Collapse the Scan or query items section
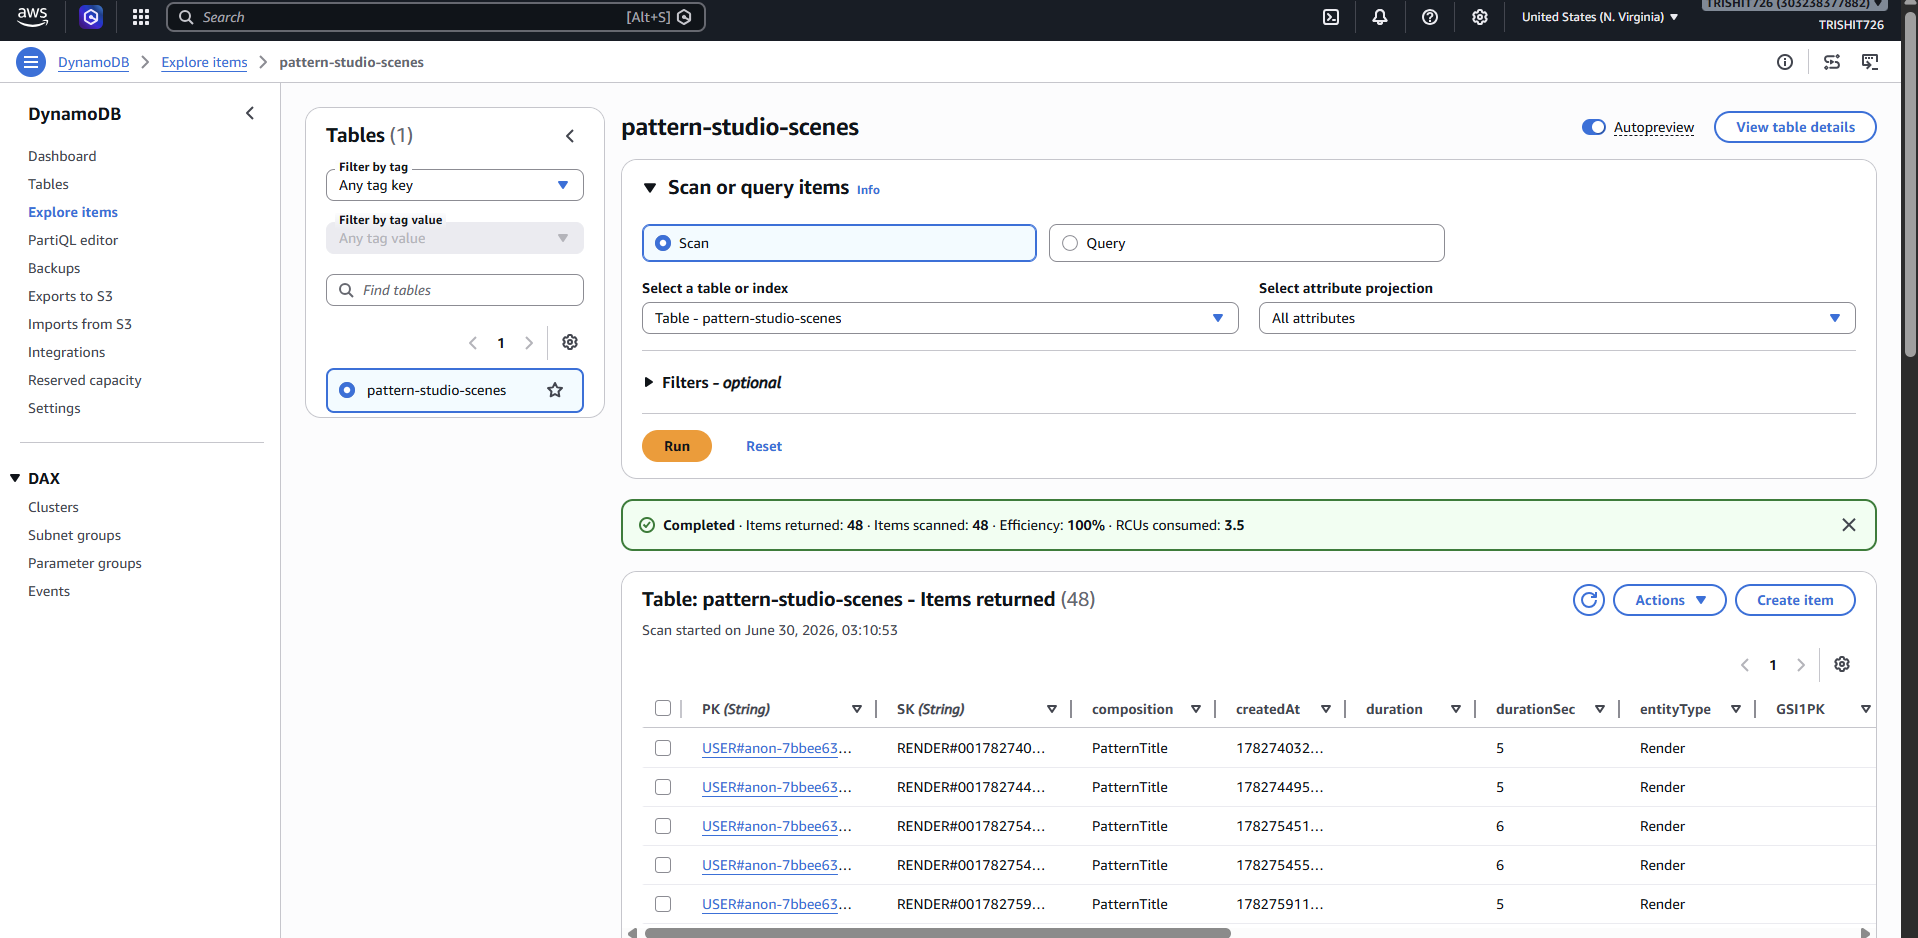Viewport: 1918px width, 938px height. [650, 188]
